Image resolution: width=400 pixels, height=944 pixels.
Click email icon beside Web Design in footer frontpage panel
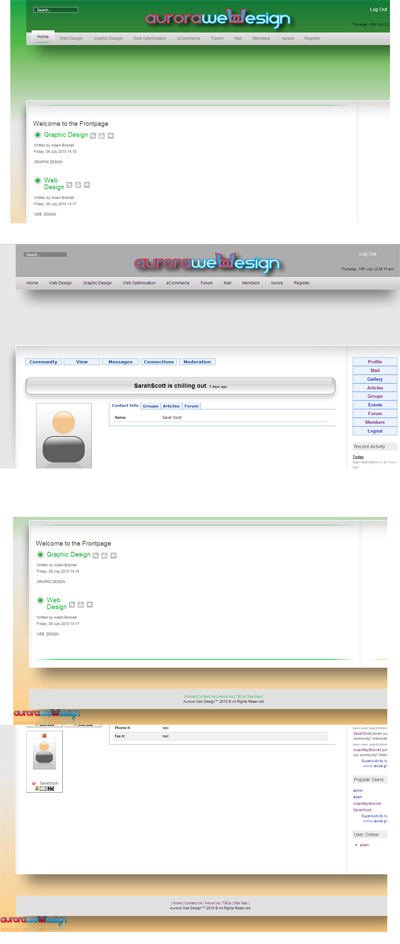(x=90, y=604)
